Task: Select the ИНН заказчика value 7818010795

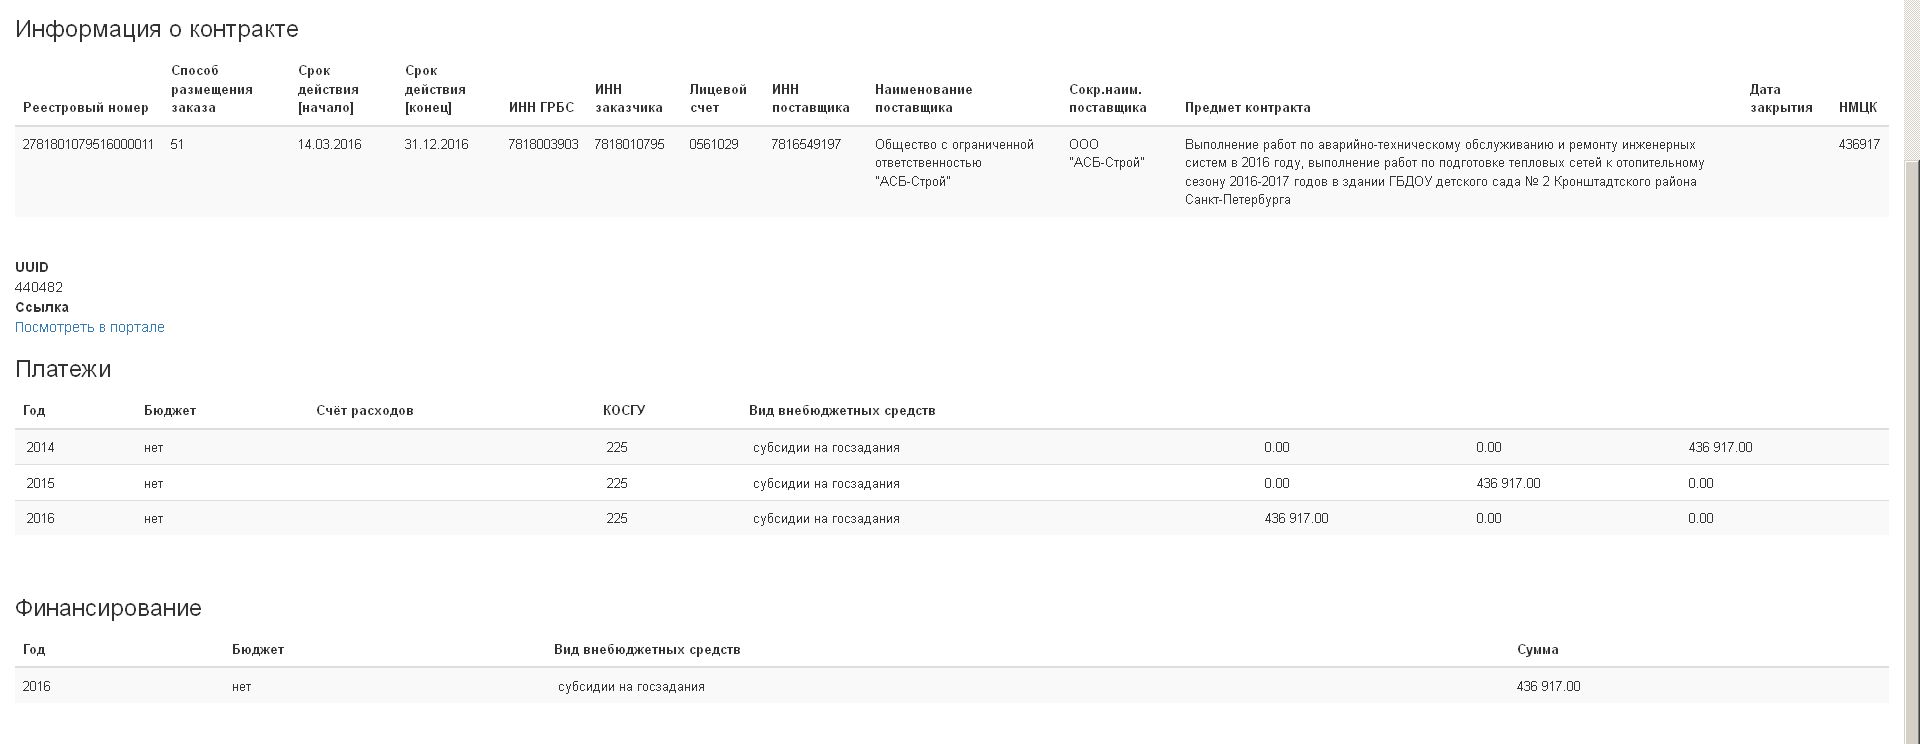Action: click(x=629, y=145)
